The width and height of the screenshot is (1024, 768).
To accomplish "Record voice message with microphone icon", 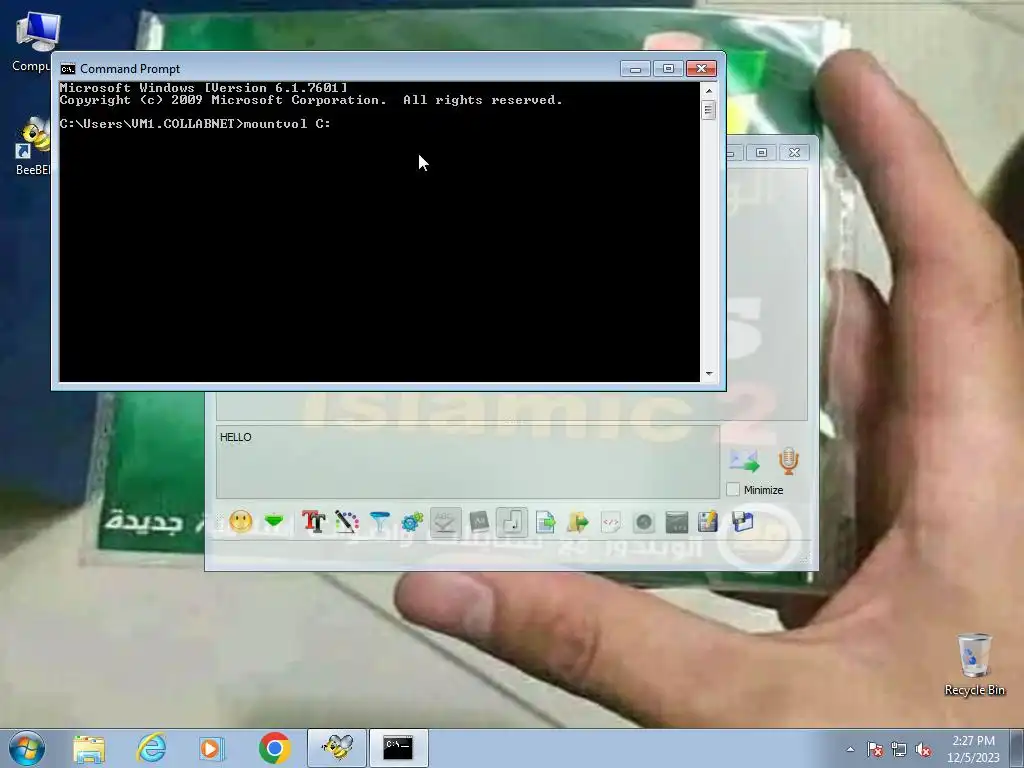I will point(788,460).
